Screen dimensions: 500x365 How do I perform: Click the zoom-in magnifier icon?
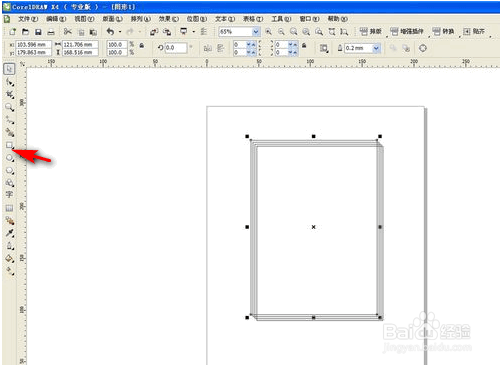268,32
